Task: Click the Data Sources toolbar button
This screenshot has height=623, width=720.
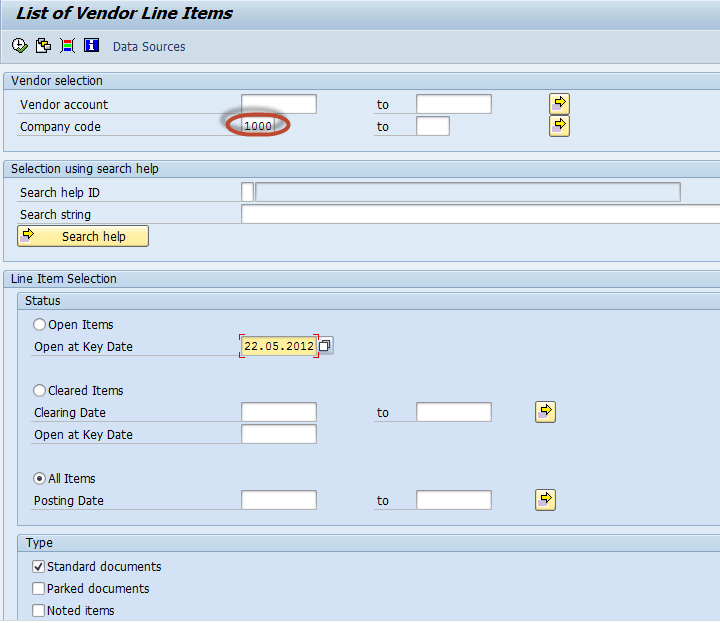Action: [148, 47]
